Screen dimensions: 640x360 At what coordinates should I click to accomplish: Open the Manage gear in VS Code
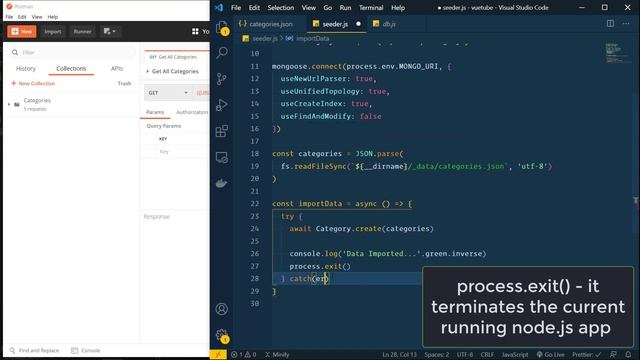click(x=222, y=336)
